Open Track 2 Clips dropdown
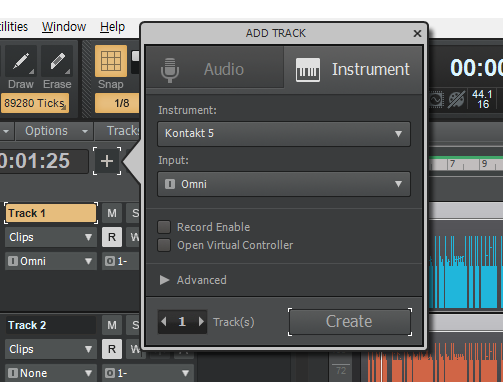The height and width of the screenshot is (382, 503). click(51, 349)
